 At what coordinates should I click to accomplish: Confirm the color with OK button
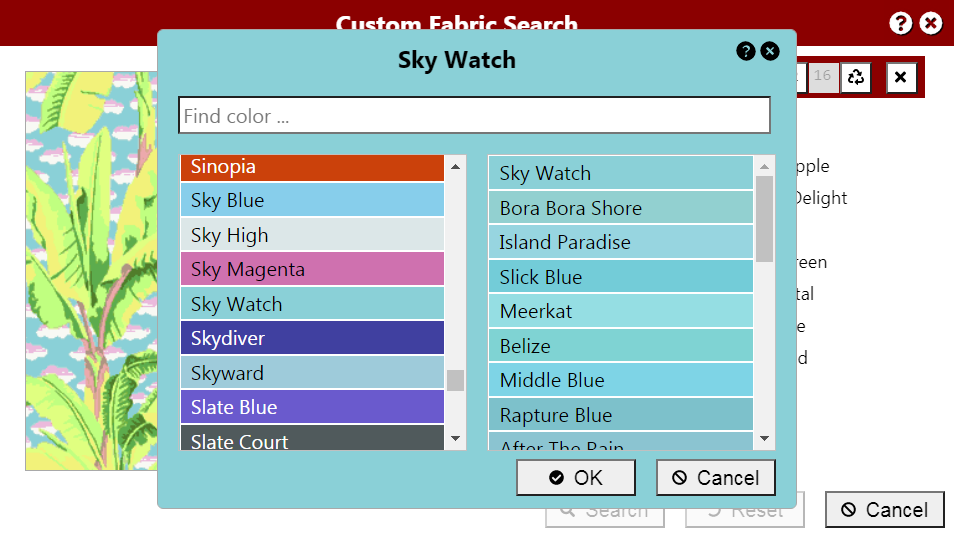point(576,478)
